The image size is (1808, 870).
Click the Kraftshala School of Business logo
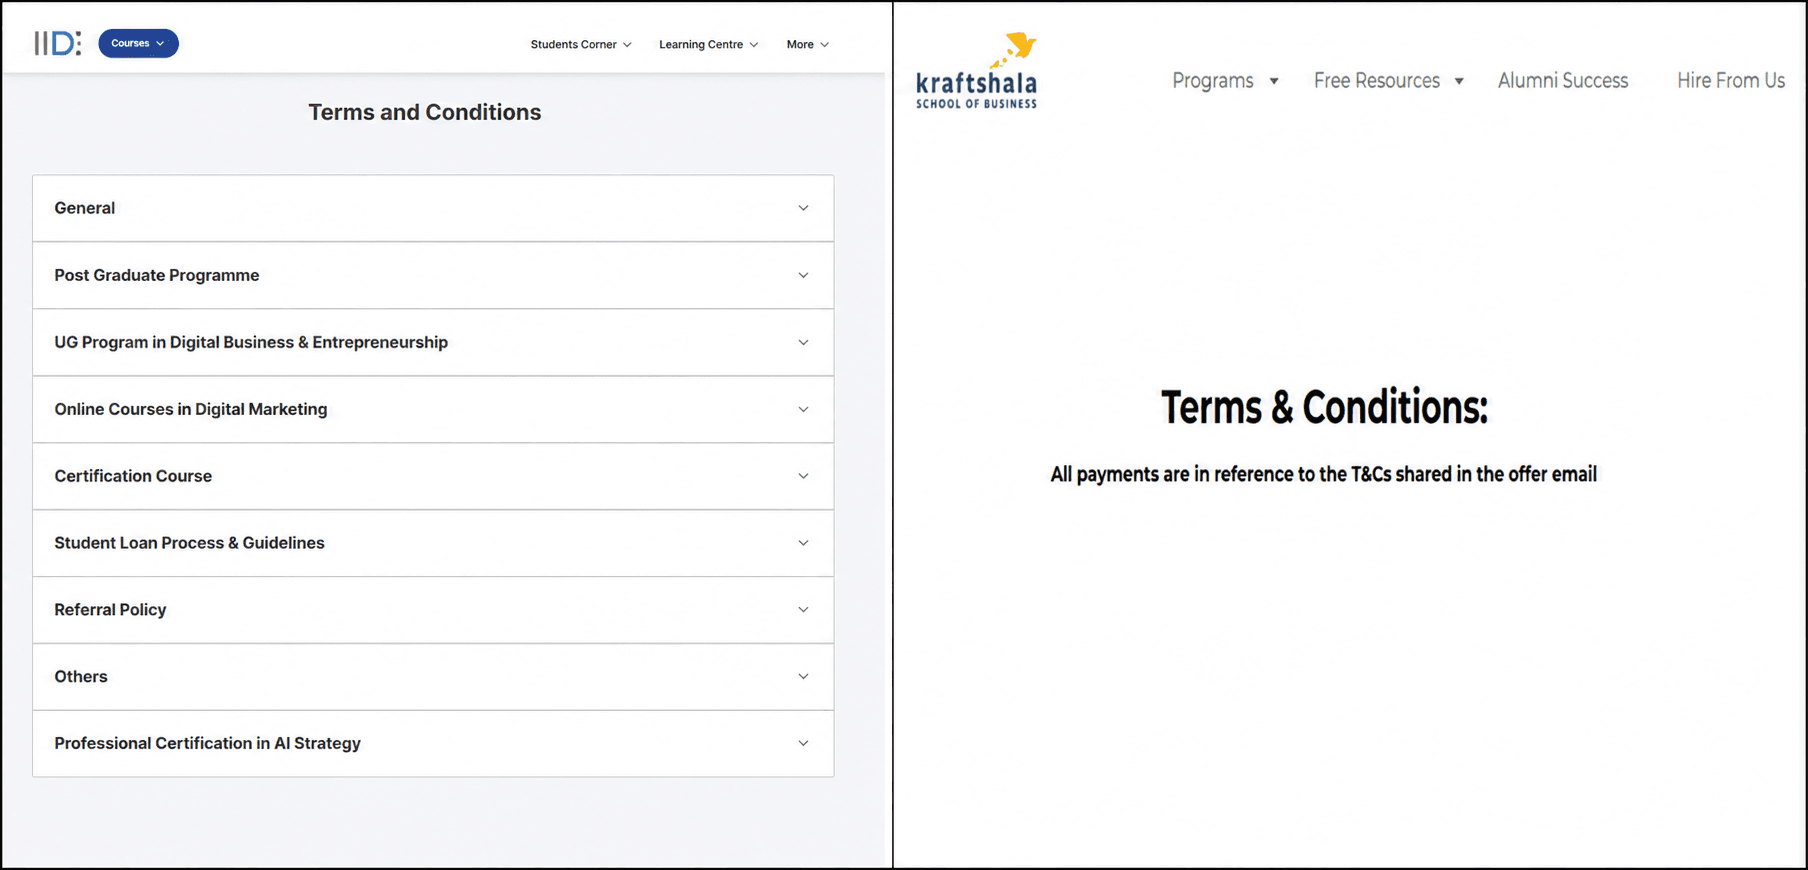[977, 71]
